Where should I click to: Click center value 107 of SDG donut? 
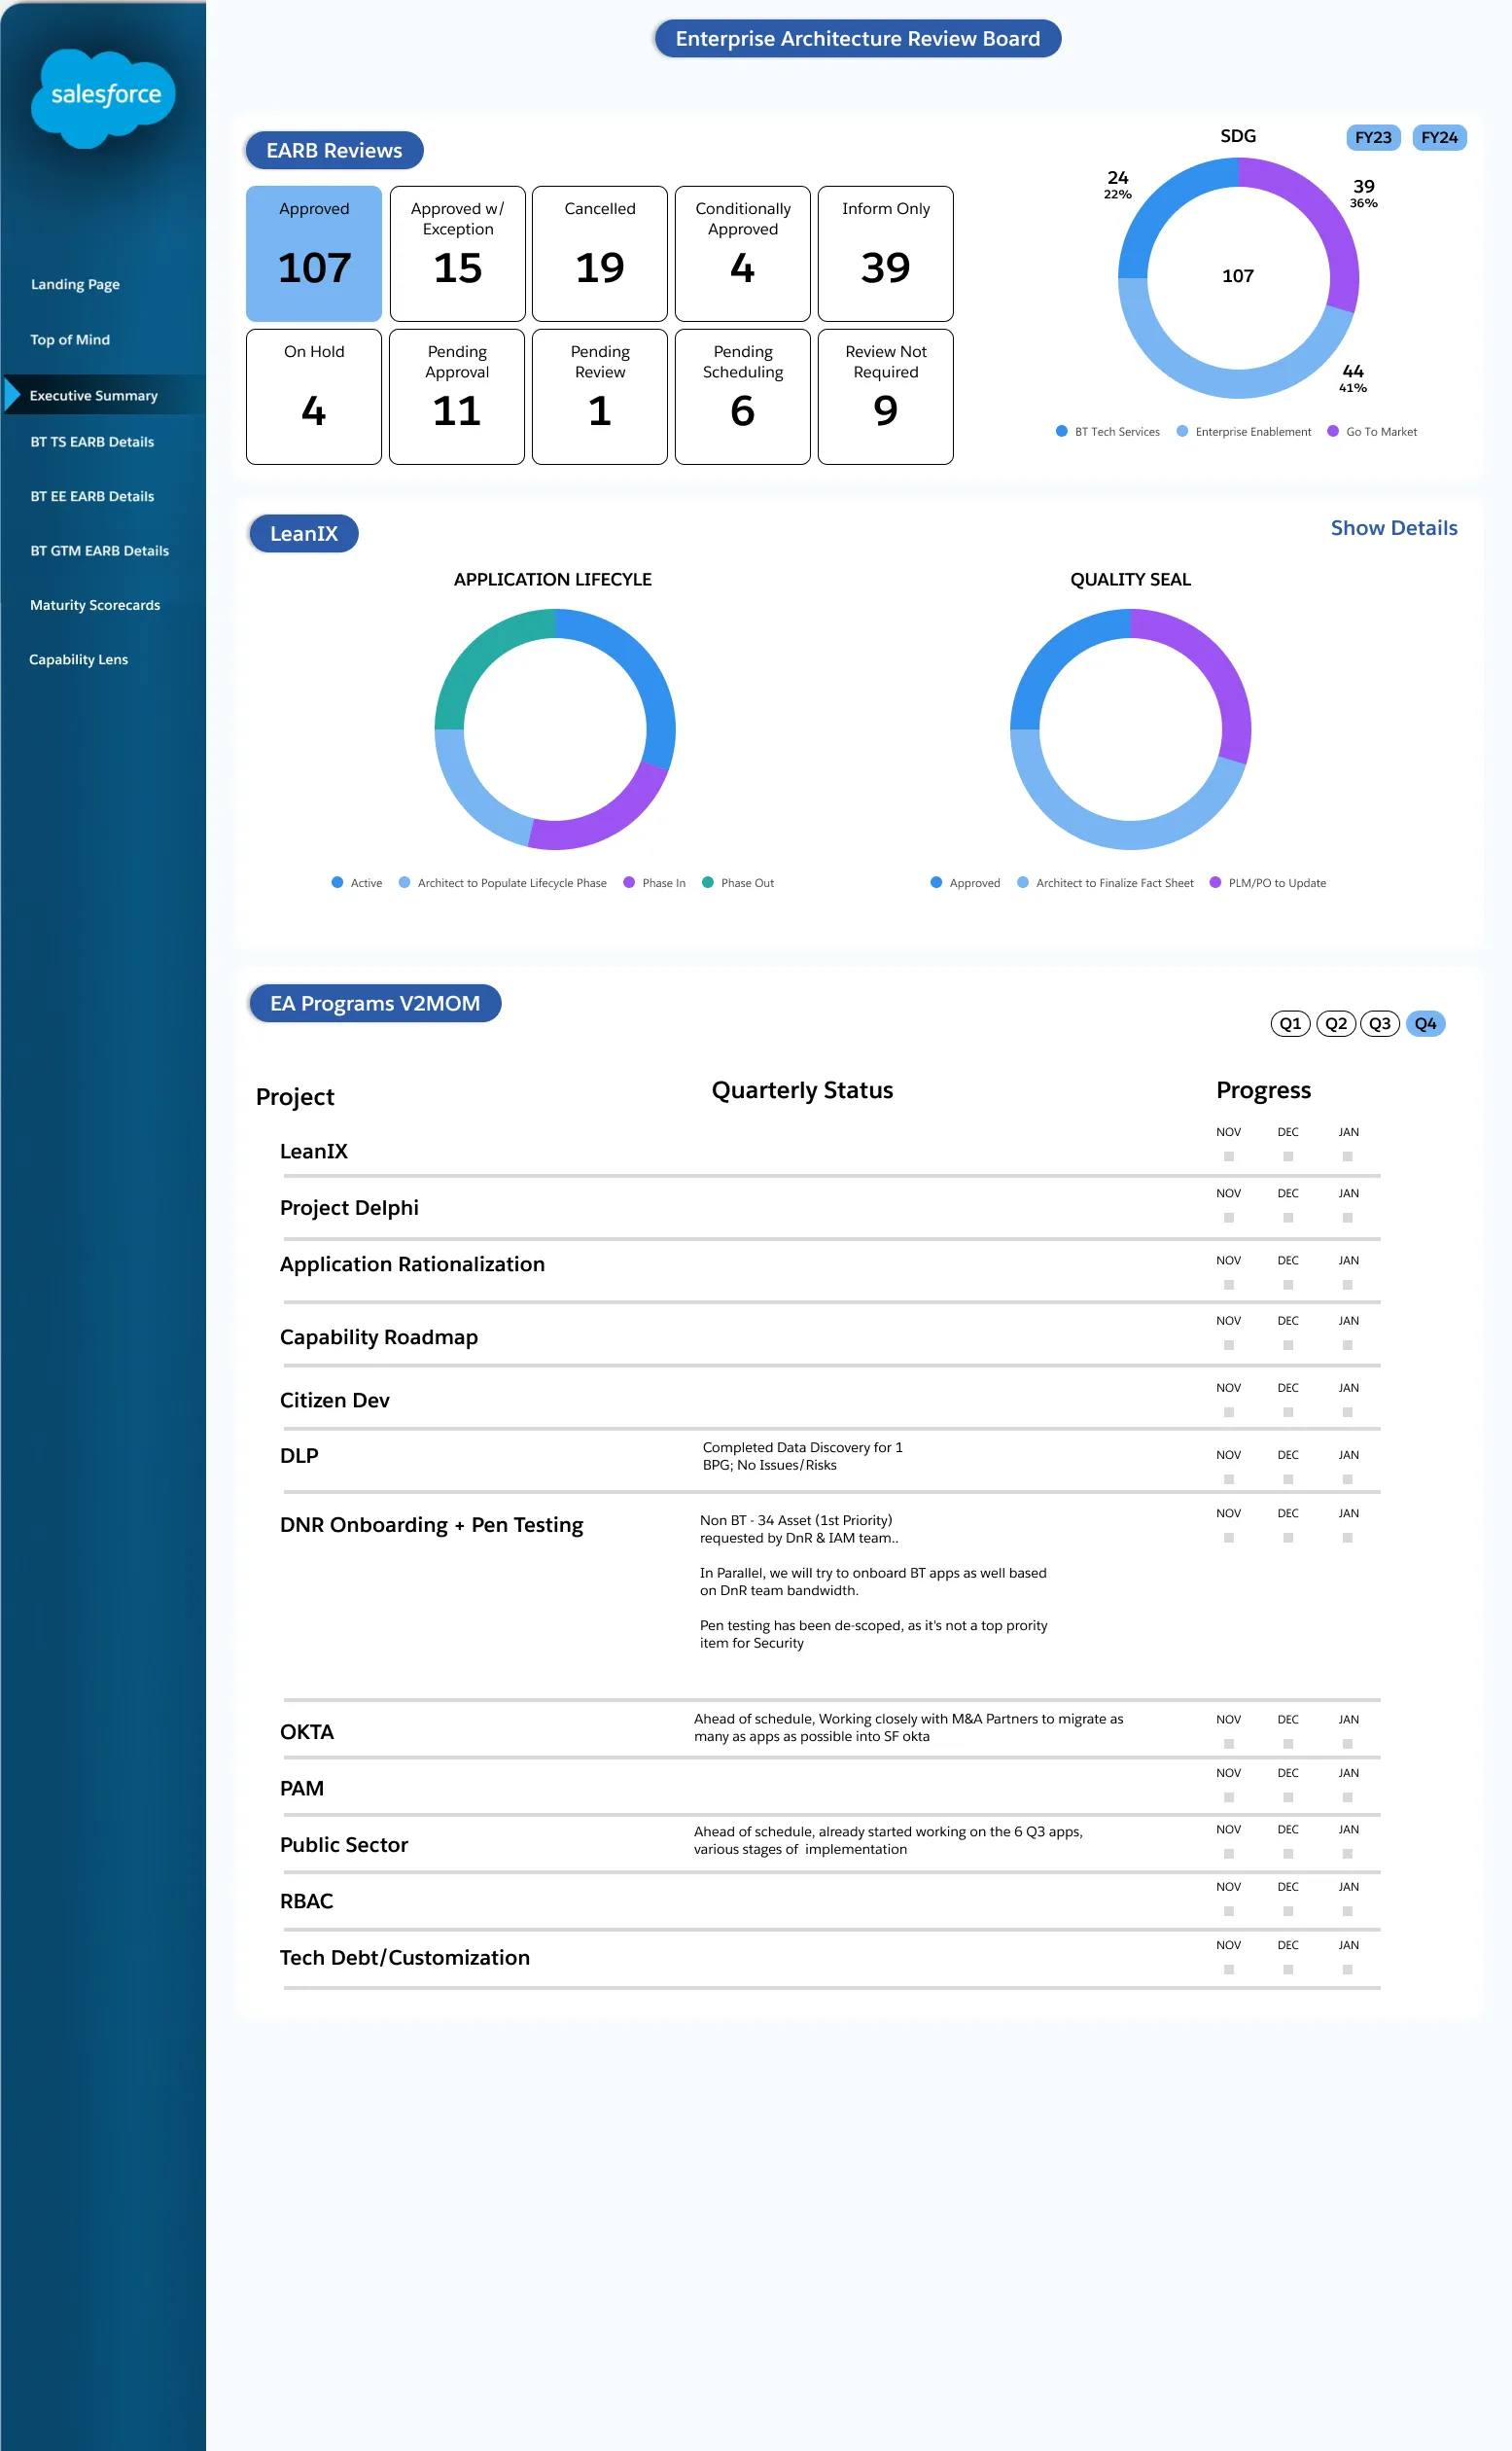[1238, 276]
